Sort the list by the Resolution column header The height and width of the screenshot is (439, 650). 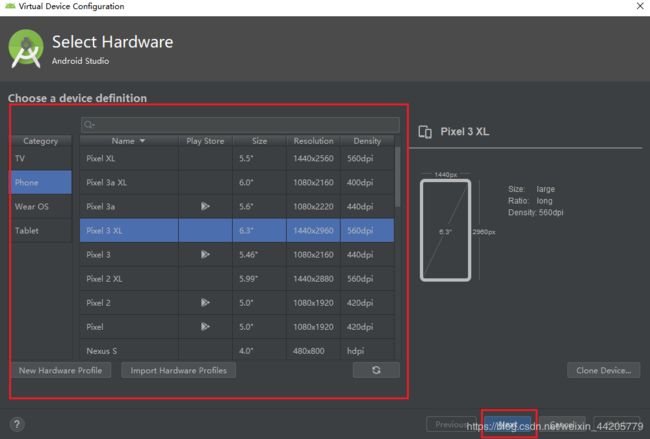click(314, 141)
